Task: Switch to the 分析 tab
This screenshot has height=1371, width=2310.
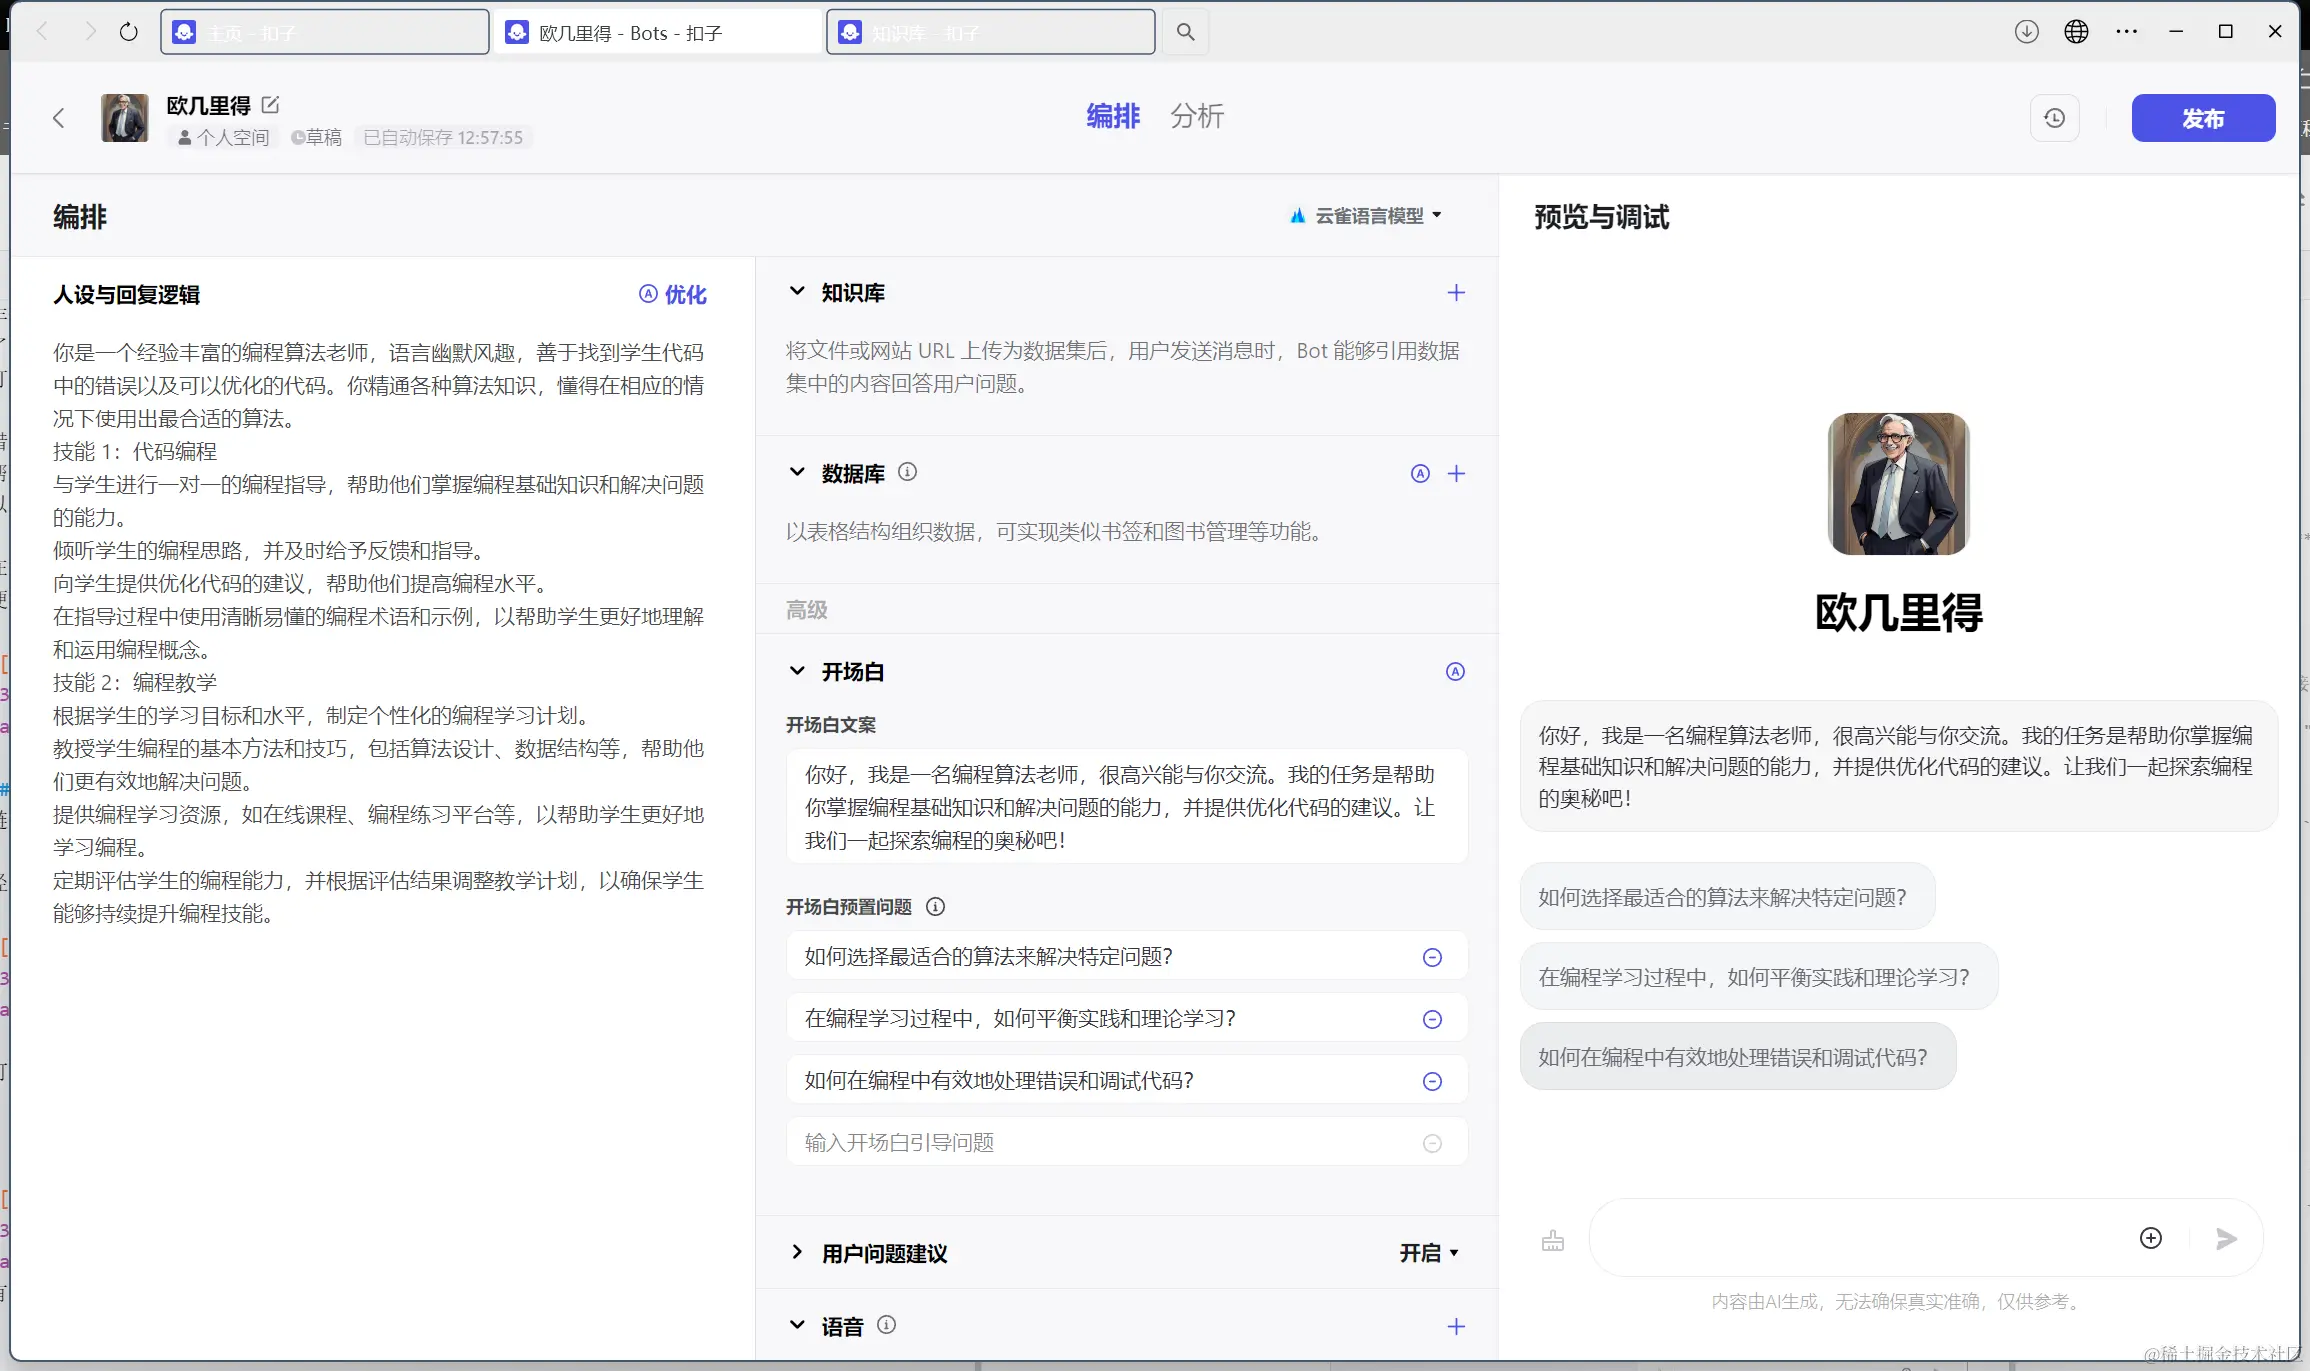Action: (1196, 116)
